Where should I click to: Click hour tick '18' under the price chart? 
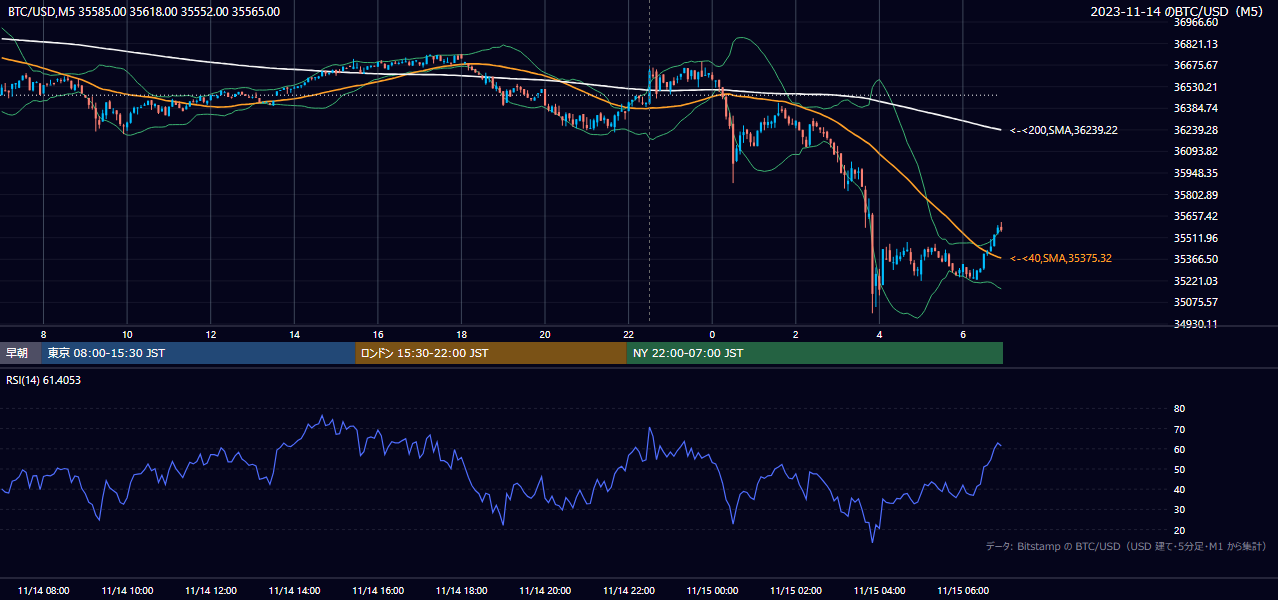point(461,334)
